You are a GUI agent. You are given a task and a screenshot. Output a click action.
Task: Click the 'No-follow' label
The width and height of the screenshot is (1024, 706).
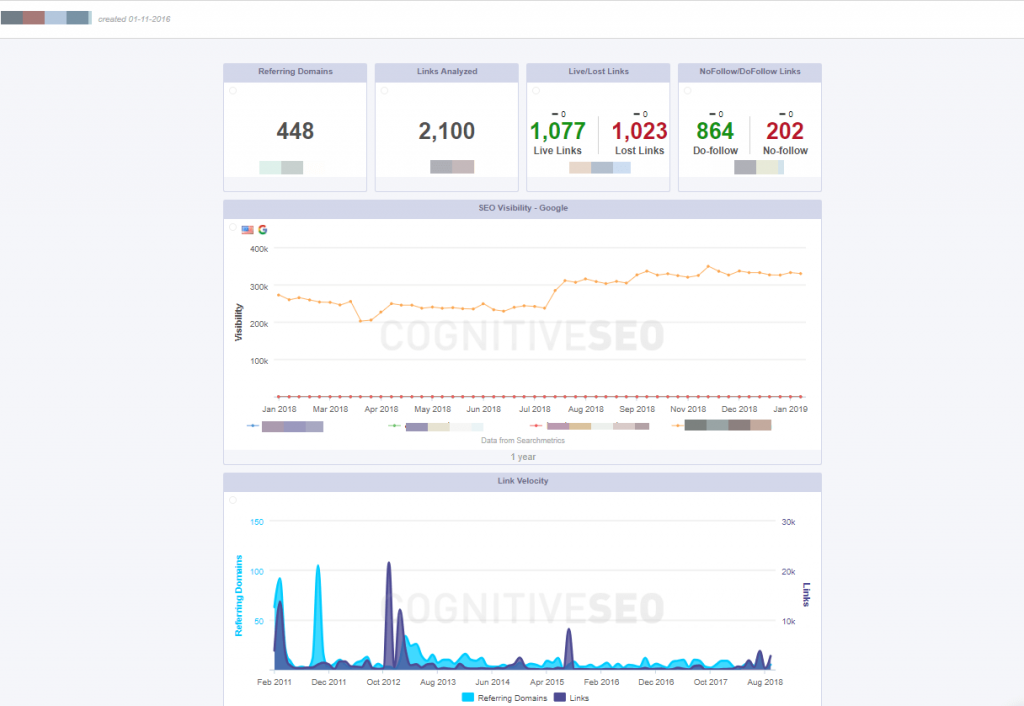tap(785, 151)
